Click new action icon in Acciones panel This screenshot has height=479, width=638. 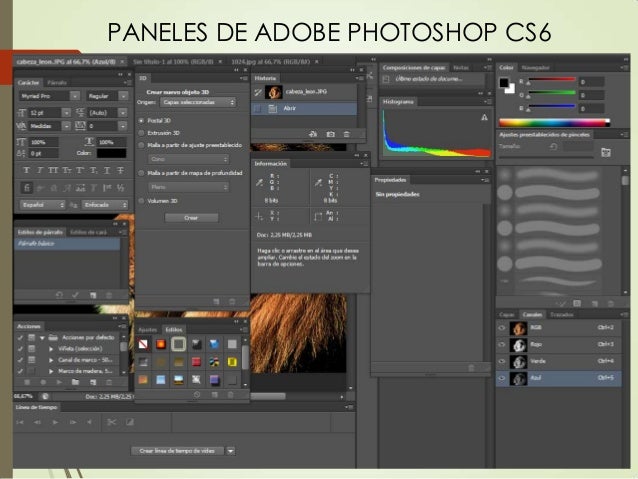(93, 383)
